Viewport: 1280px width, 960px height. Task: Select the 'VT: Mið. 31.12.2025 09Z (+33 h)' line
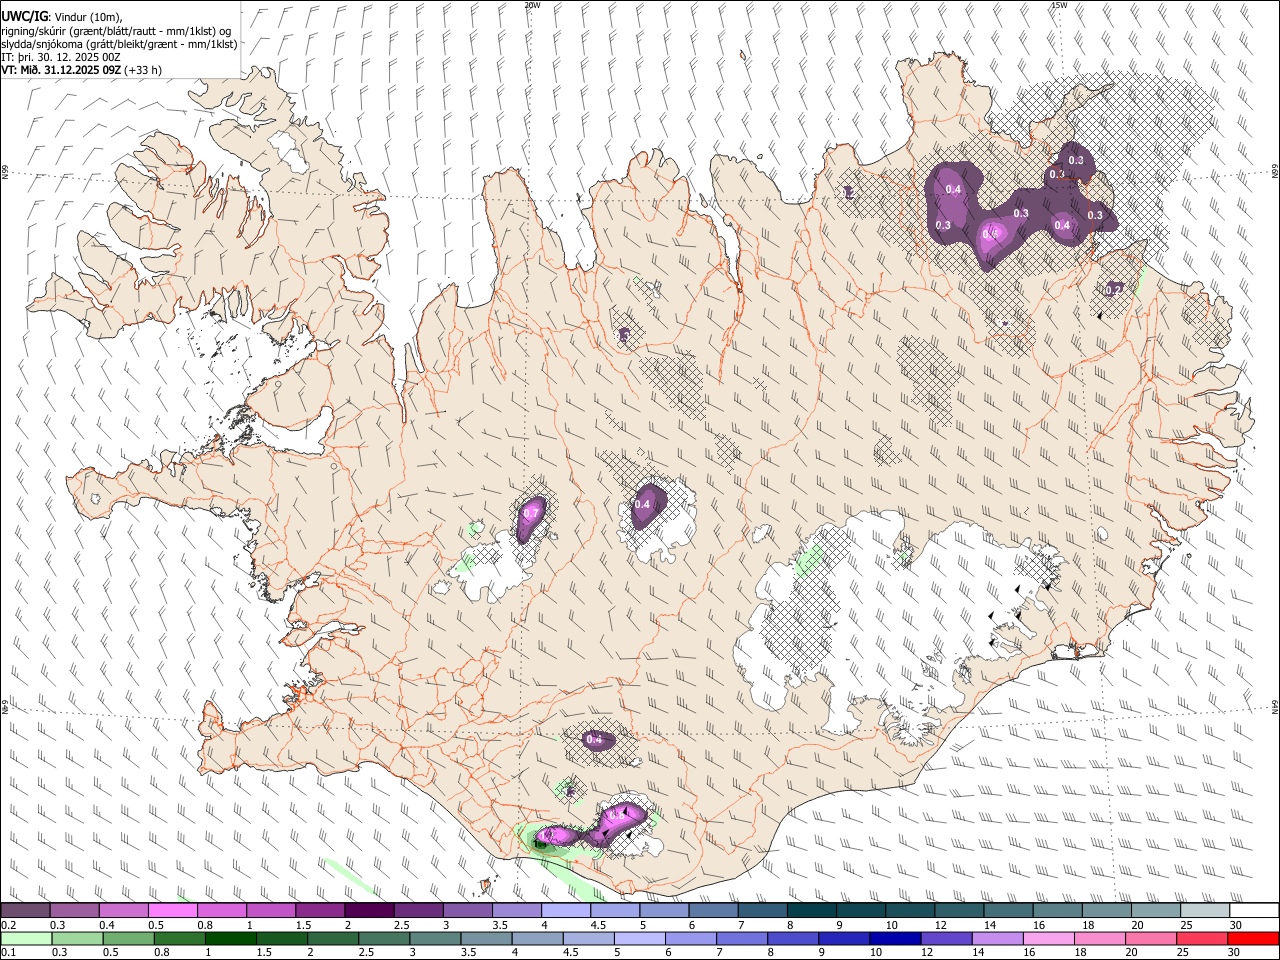pyautogui.click(x=82, y=70)
